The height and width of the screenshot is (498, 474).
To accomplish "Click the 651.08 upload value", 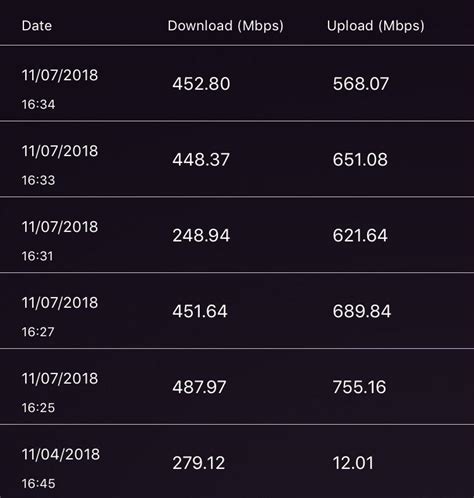I will pyautogui.click(x=360, y=159).
